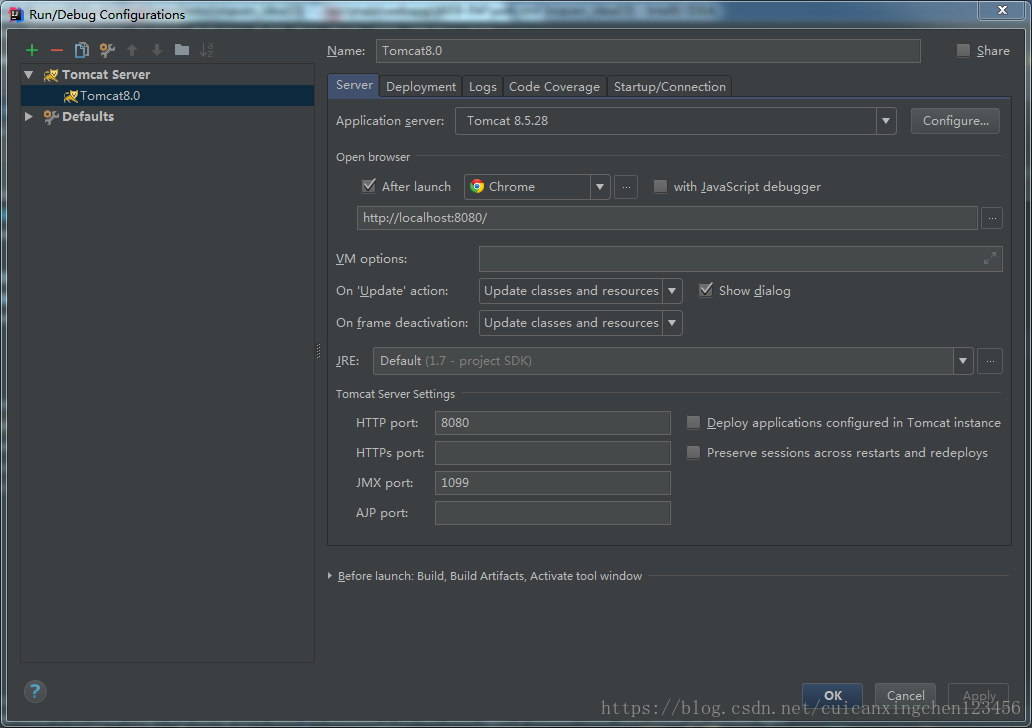Image resolution: width=1032 pixels, height=728 pixels.
Task: Toggle Show dialog checkbox
Action: pyautogui.click(x=706, y=290)
